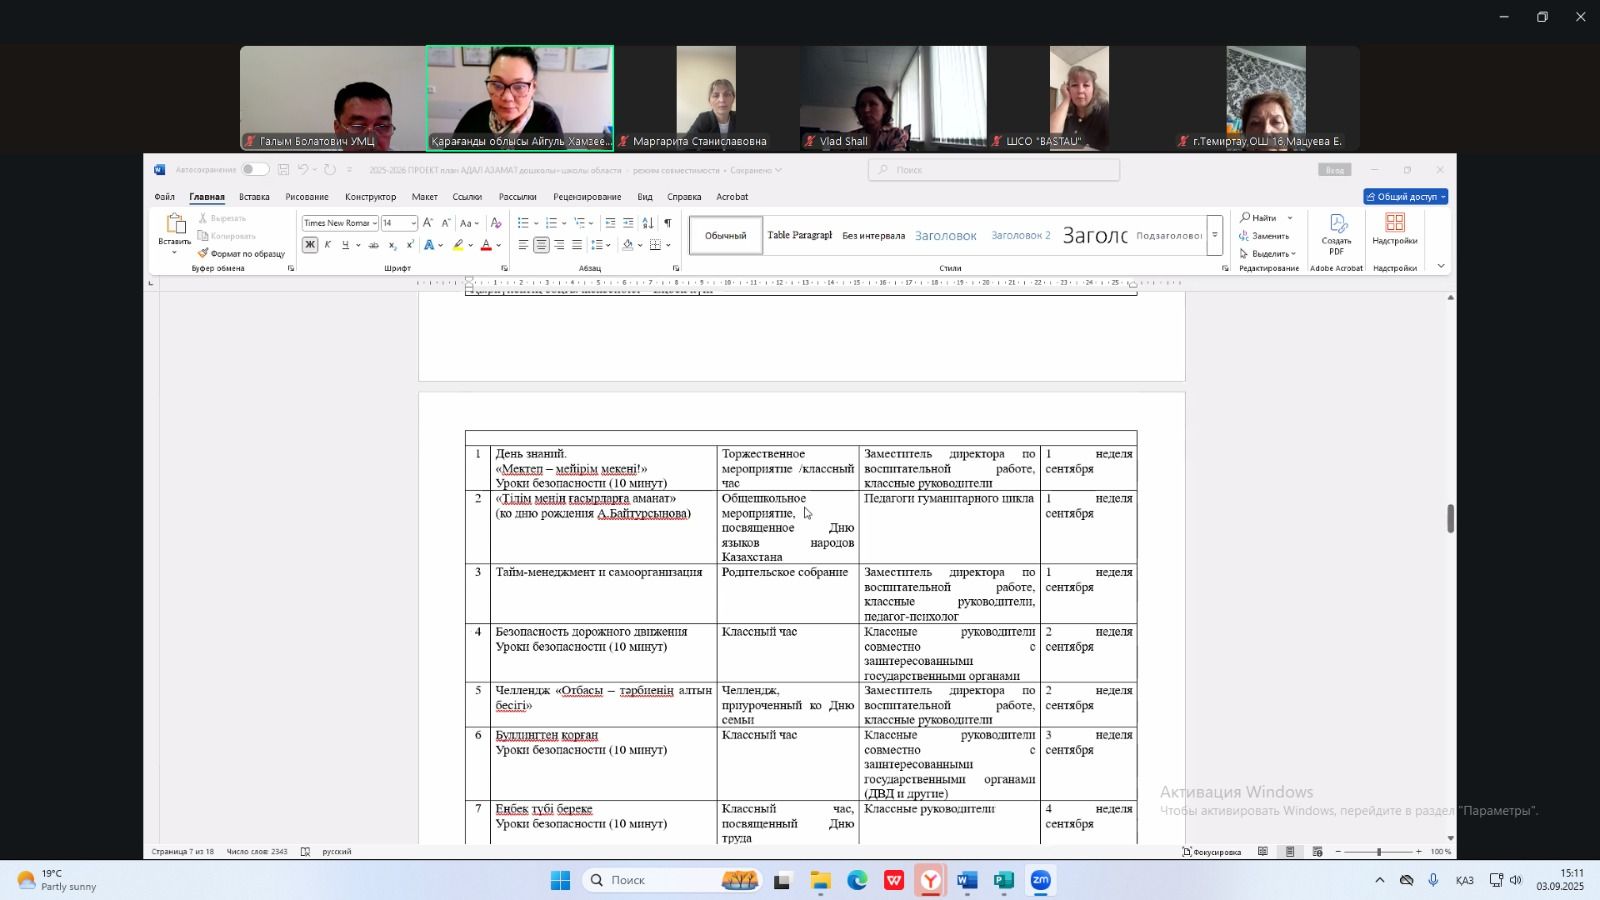The height and width of the screenshot is (900, 1600).
Task: Click the Общий доступ share button
Action: coord(1405,197)
